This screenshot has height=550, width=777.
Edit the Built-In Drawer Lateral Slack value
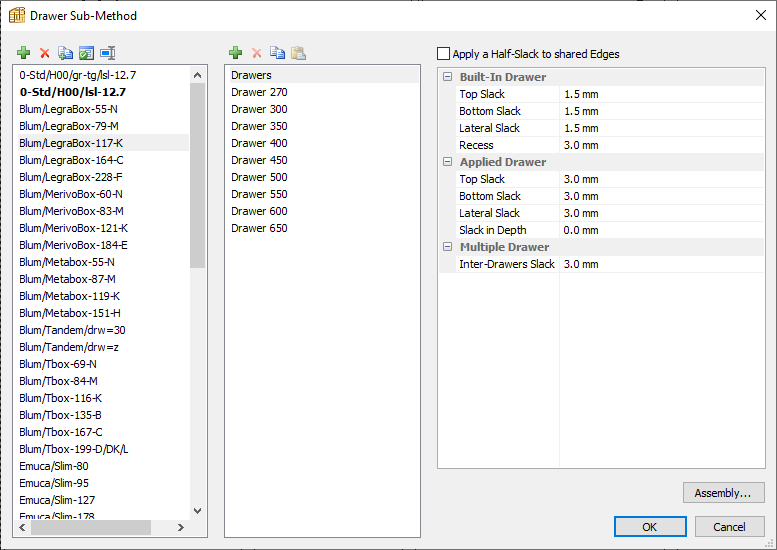click(x=662, y=128)
